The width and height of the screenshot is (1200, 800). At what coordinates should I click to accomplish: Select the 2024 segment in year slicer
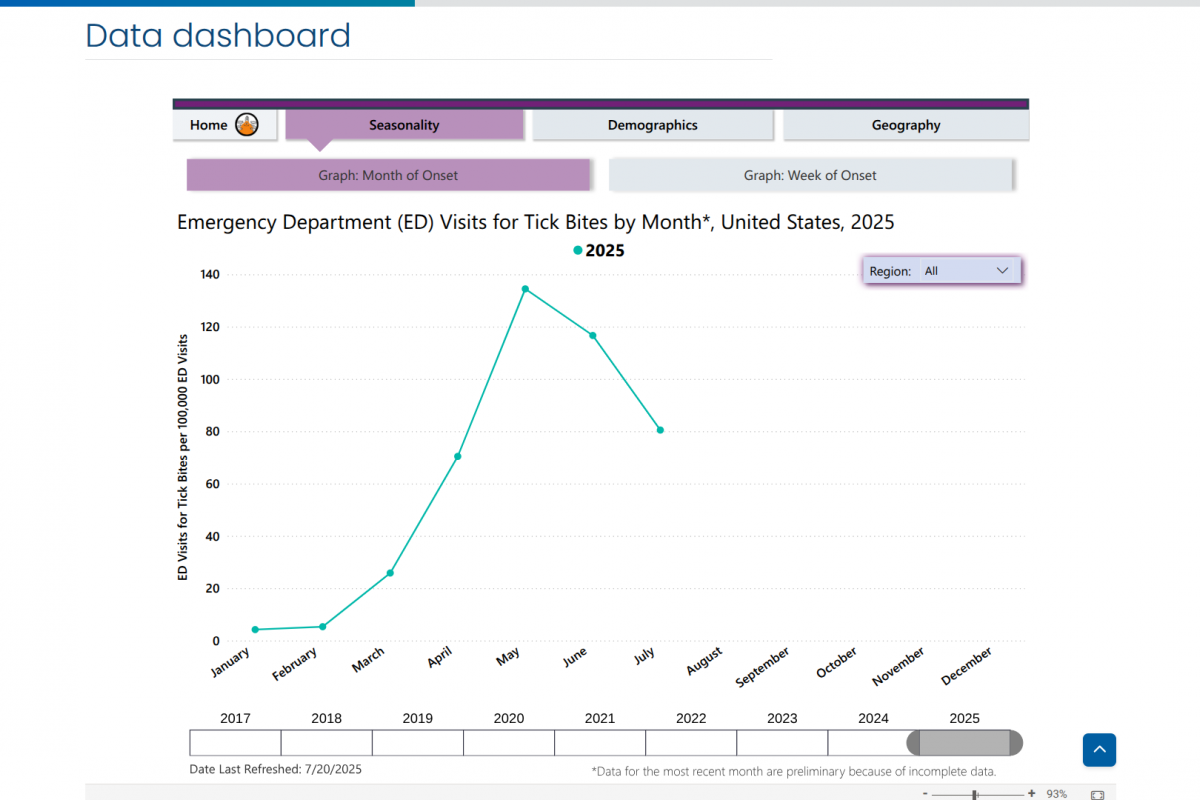tap(868, 743)
